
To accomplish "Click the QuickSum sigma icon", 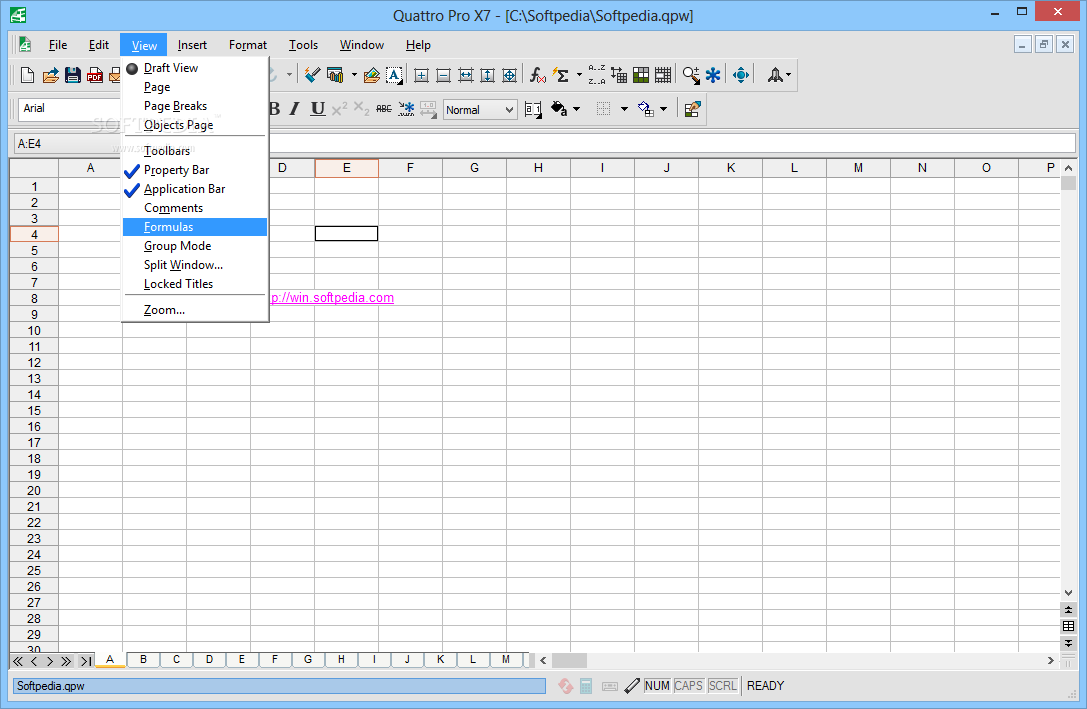I will coord(560,75).
